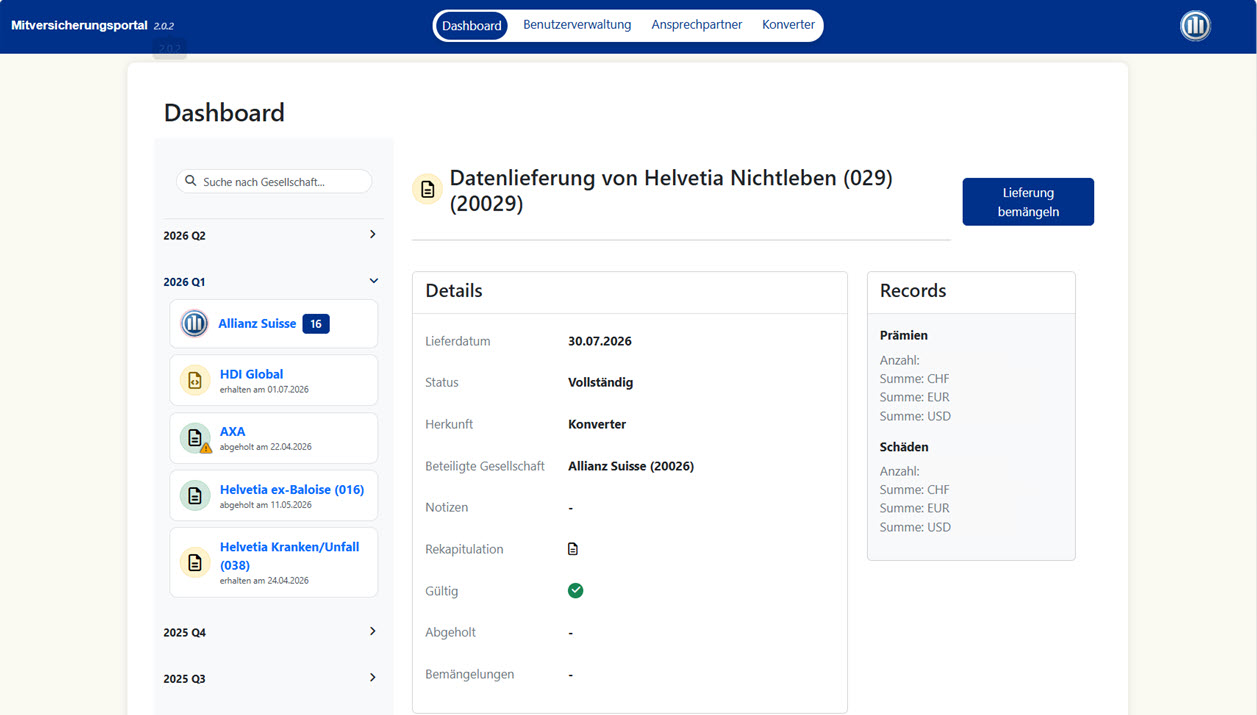
Task: Click the text erhalten am 01.07.2026
Action: [x=264, y=390]
